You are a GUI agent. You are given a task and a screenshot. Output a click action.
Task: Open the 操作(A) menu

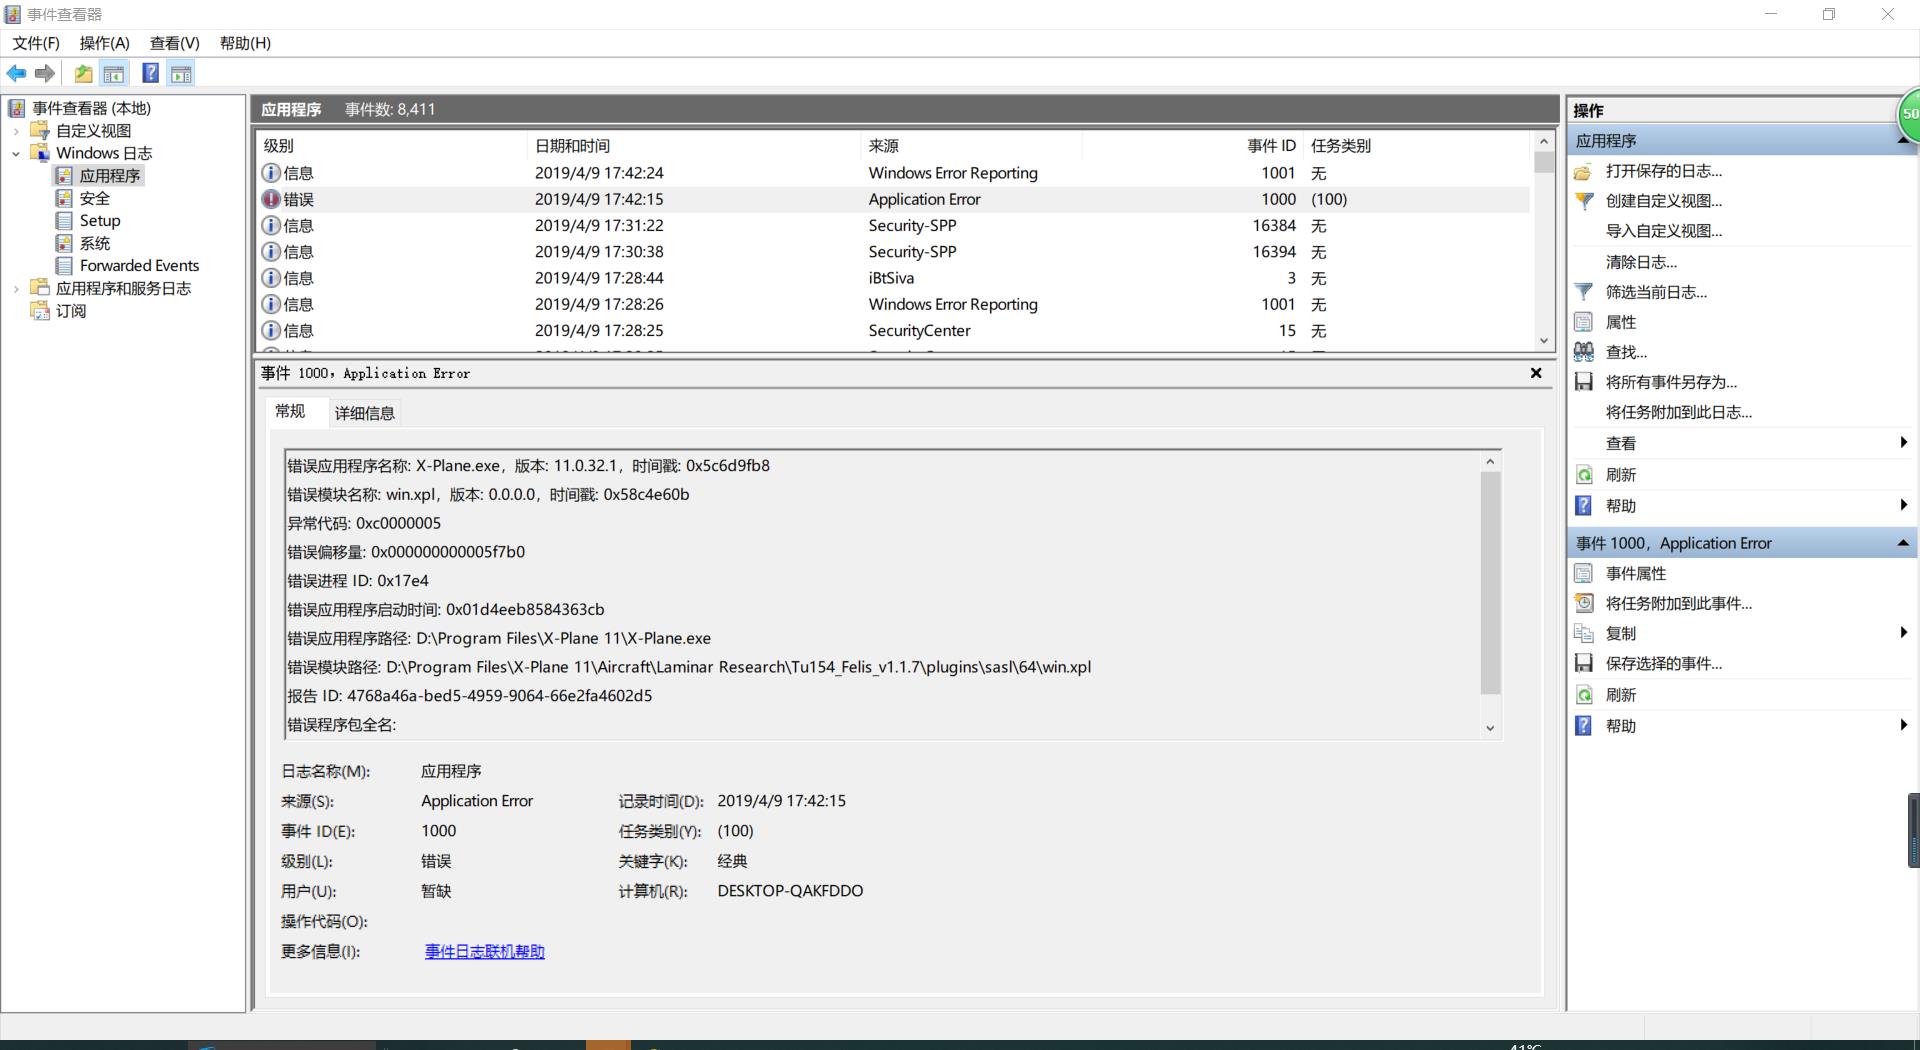[x=105, y=43]
